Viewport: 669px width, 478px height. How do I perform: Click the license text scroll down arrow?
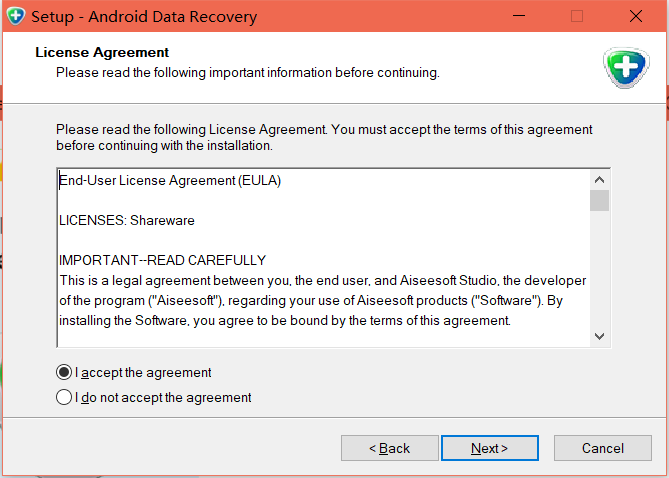coord(599,336)
